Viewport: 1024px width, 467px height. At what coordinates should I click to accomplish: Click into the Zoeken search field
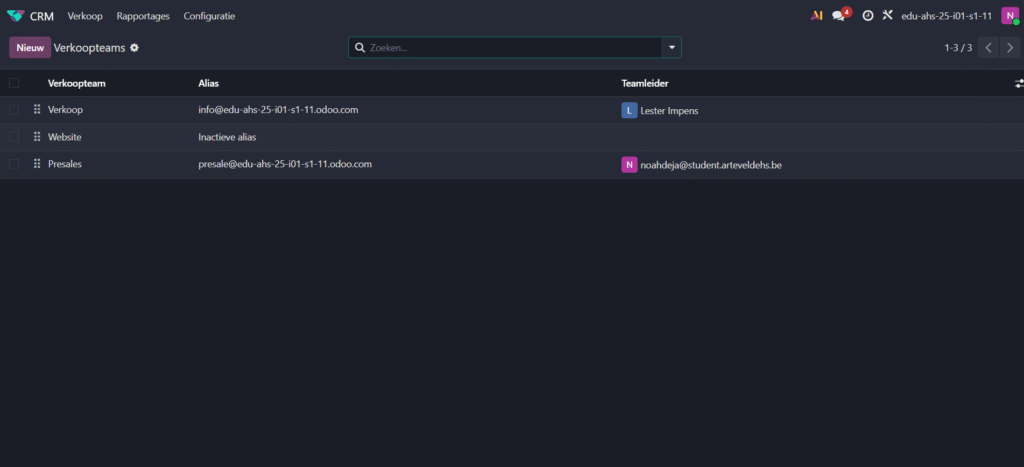click(x=510, y=48)
